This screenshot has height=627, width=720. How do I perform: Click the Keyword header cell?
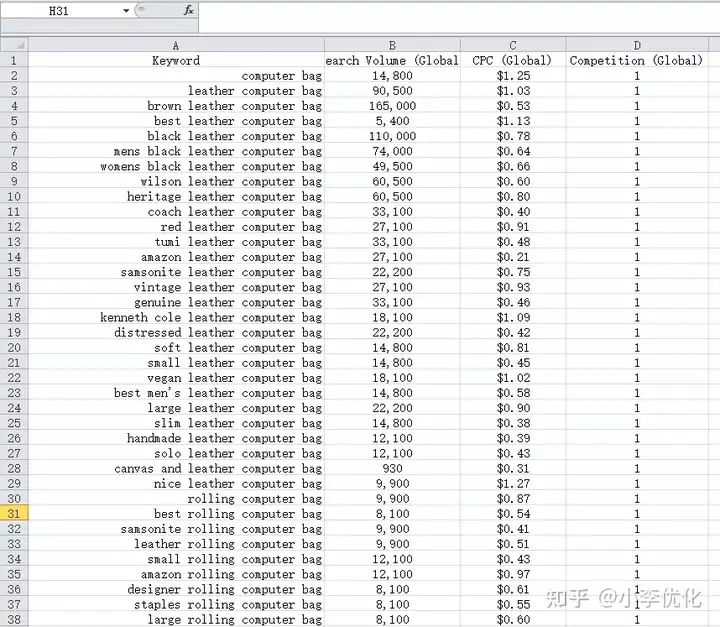click(176, 60)
